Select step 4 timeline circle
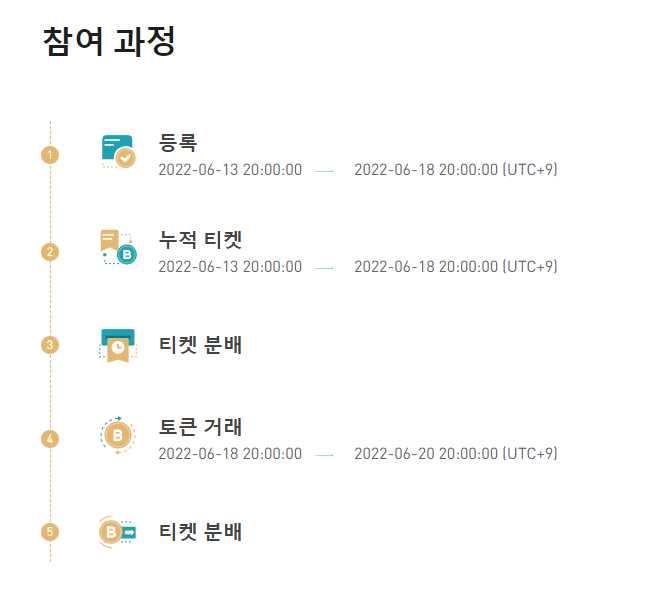This screenshot has width=647, height=593. point(50,438)
